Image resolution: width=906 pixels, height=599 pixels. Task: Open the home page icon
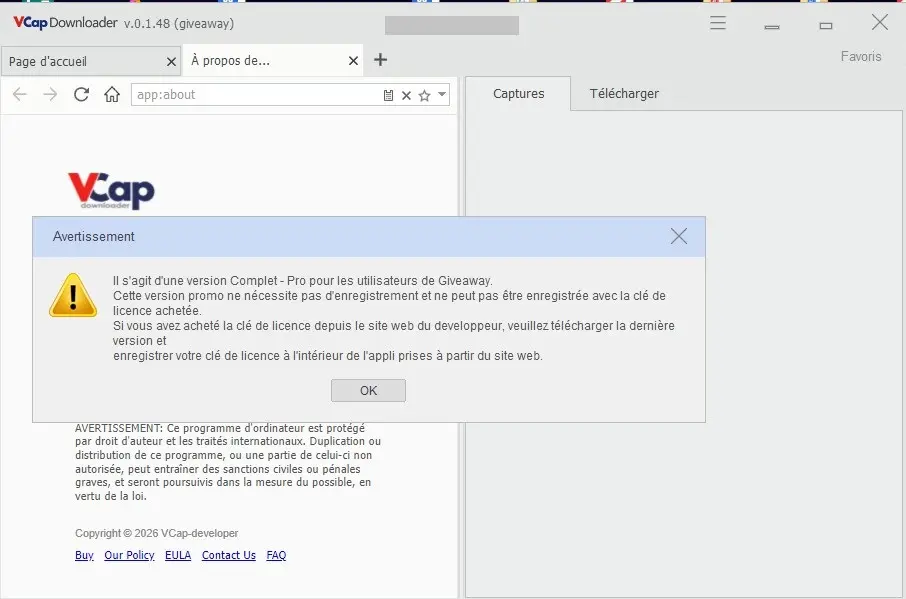point(112,94)
